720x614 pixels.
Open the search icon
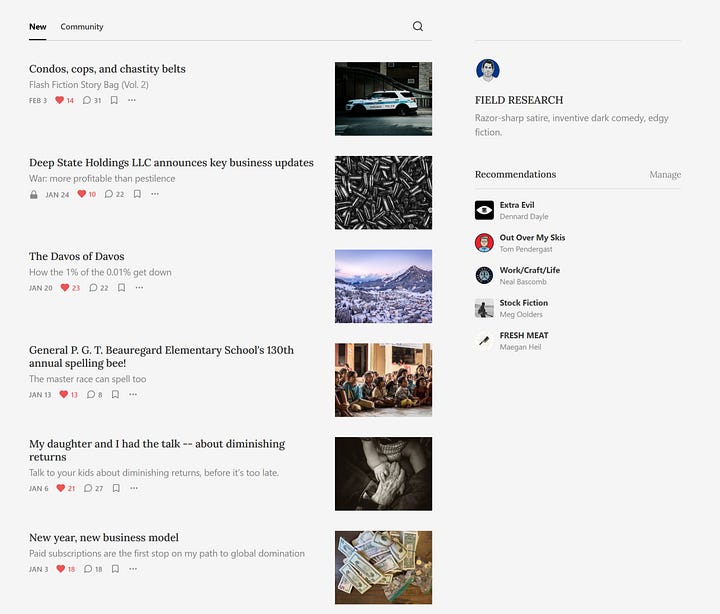coord(417,26)
